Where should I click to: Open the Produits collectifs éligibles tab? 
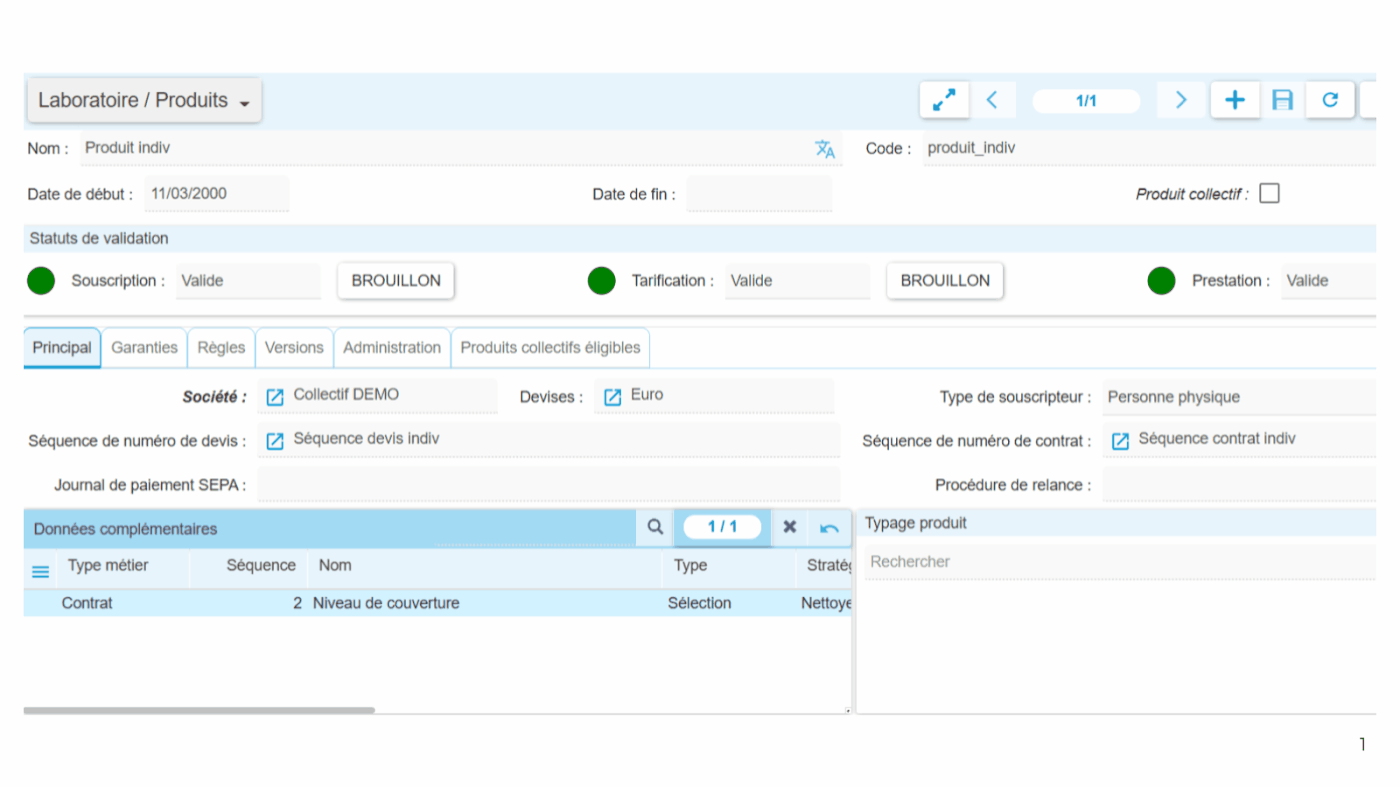(x=550, y=348)
